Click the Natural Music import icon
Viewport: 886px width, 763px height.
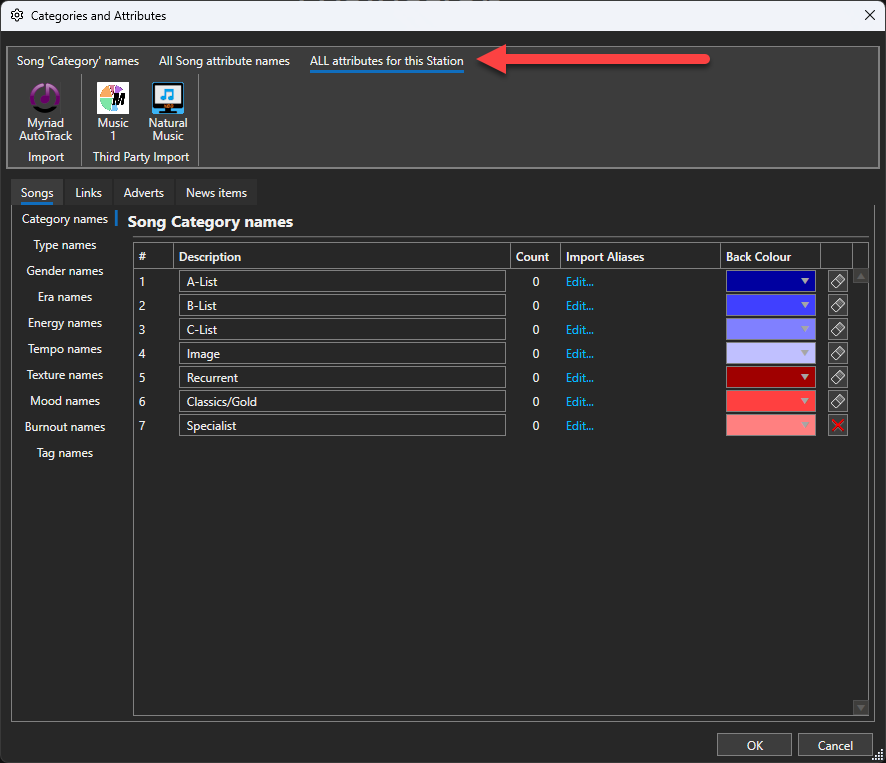tap(167, 98)
